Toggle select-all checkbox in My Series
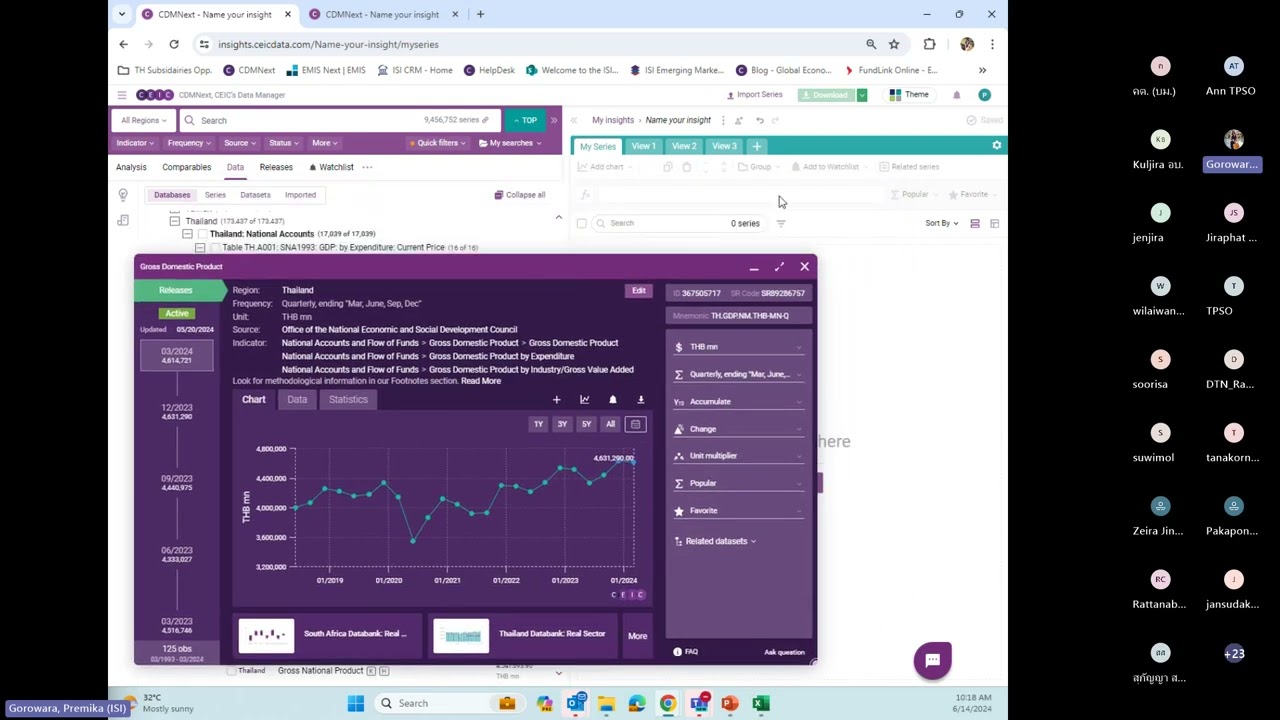This screenshot has height=720, width=1280. pyautogui.click(x=581, y=223)
